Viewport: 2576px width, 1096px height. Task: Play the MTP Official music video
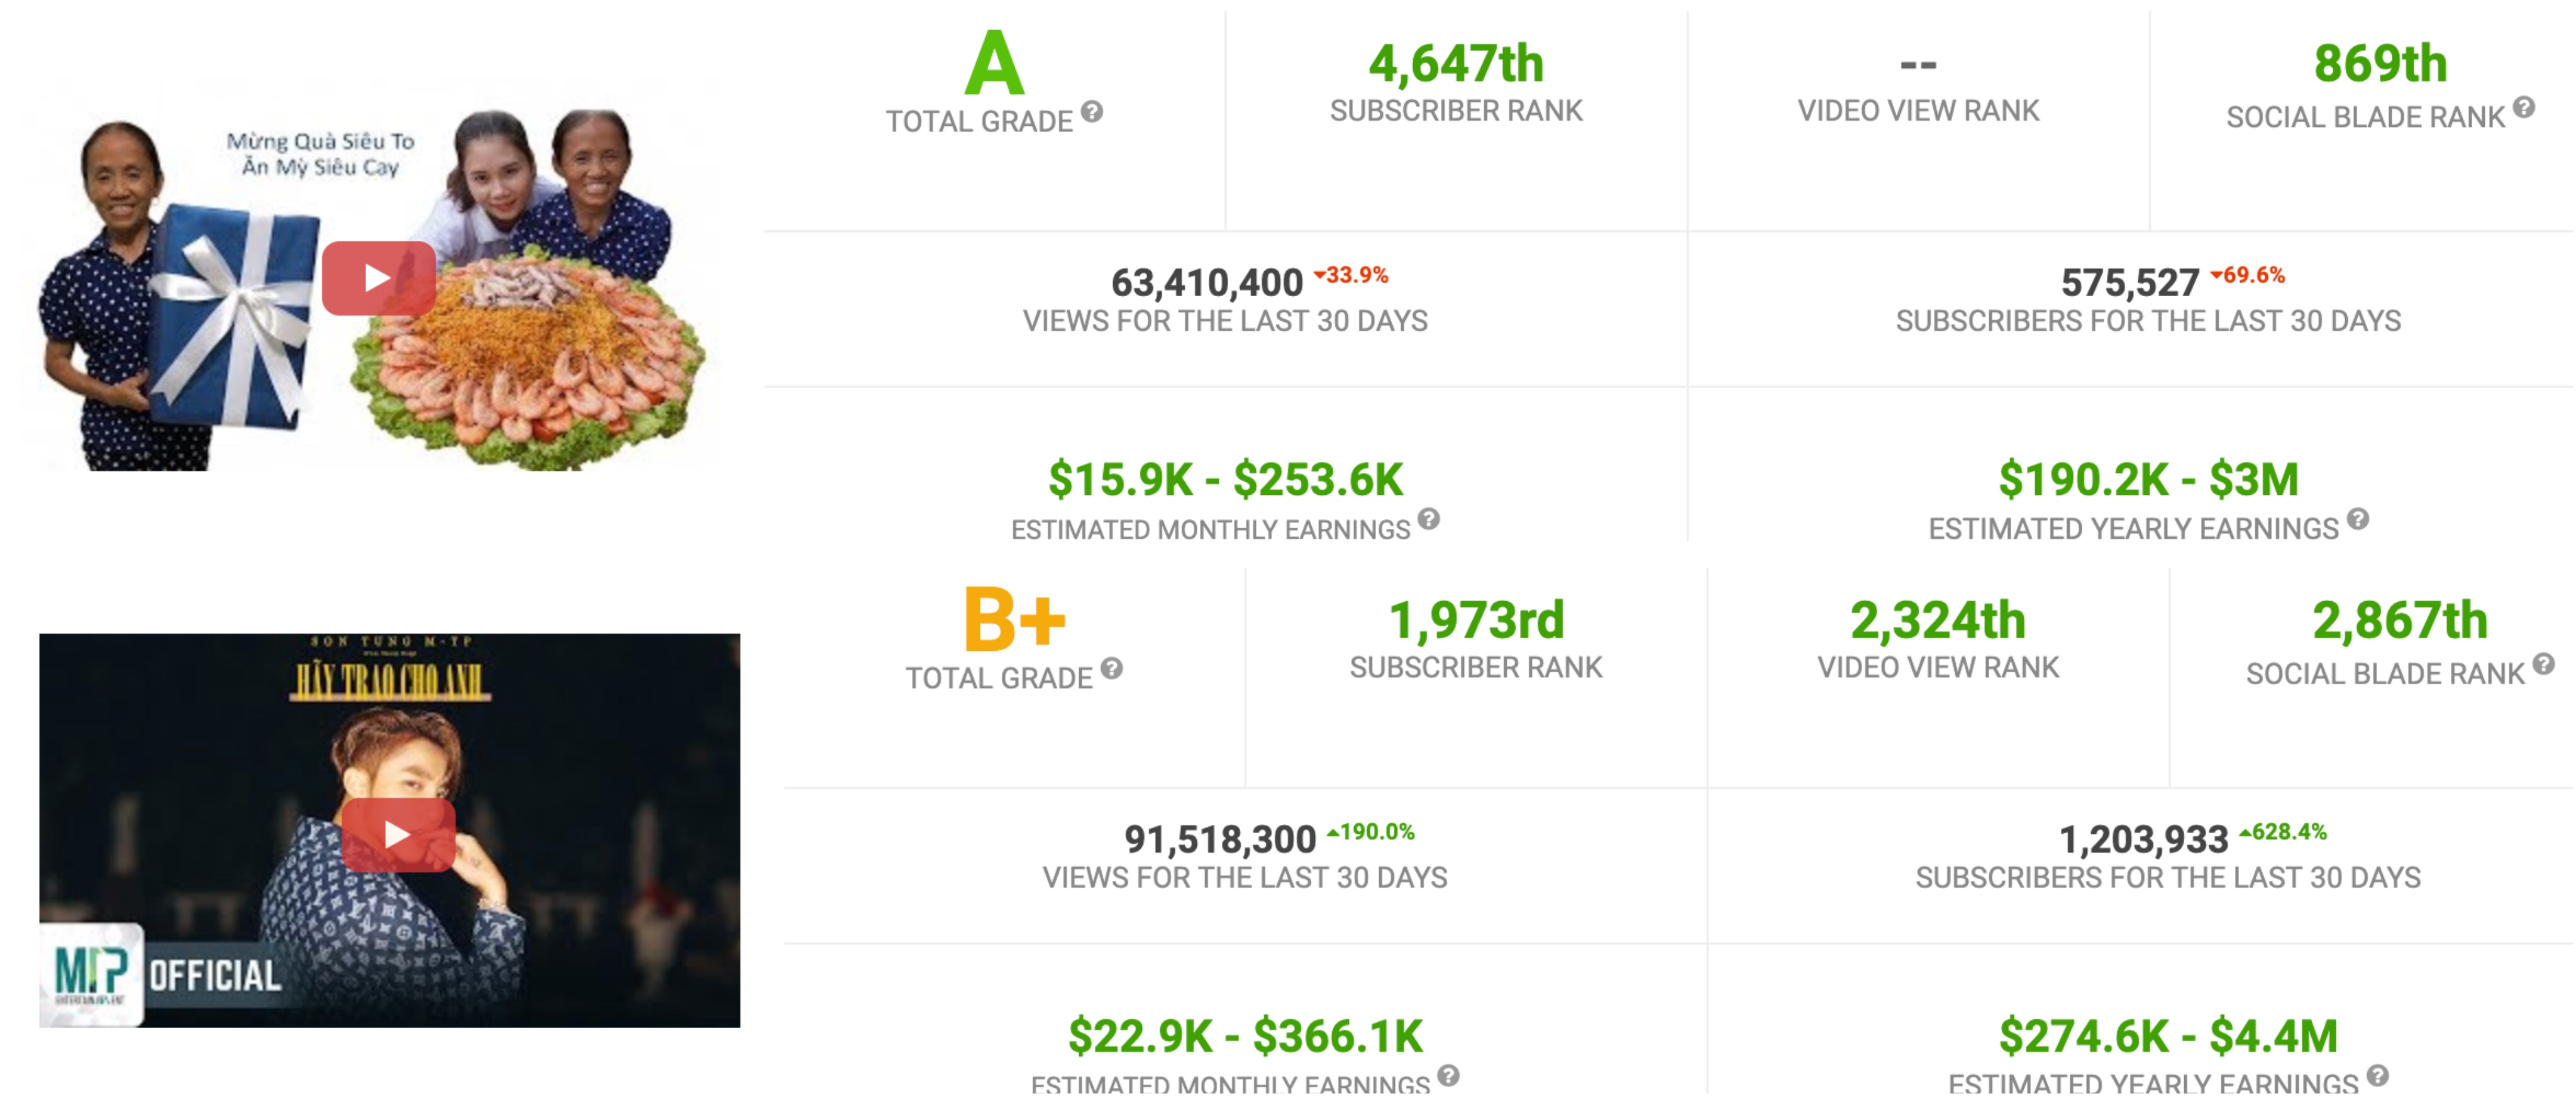[398, 834]
